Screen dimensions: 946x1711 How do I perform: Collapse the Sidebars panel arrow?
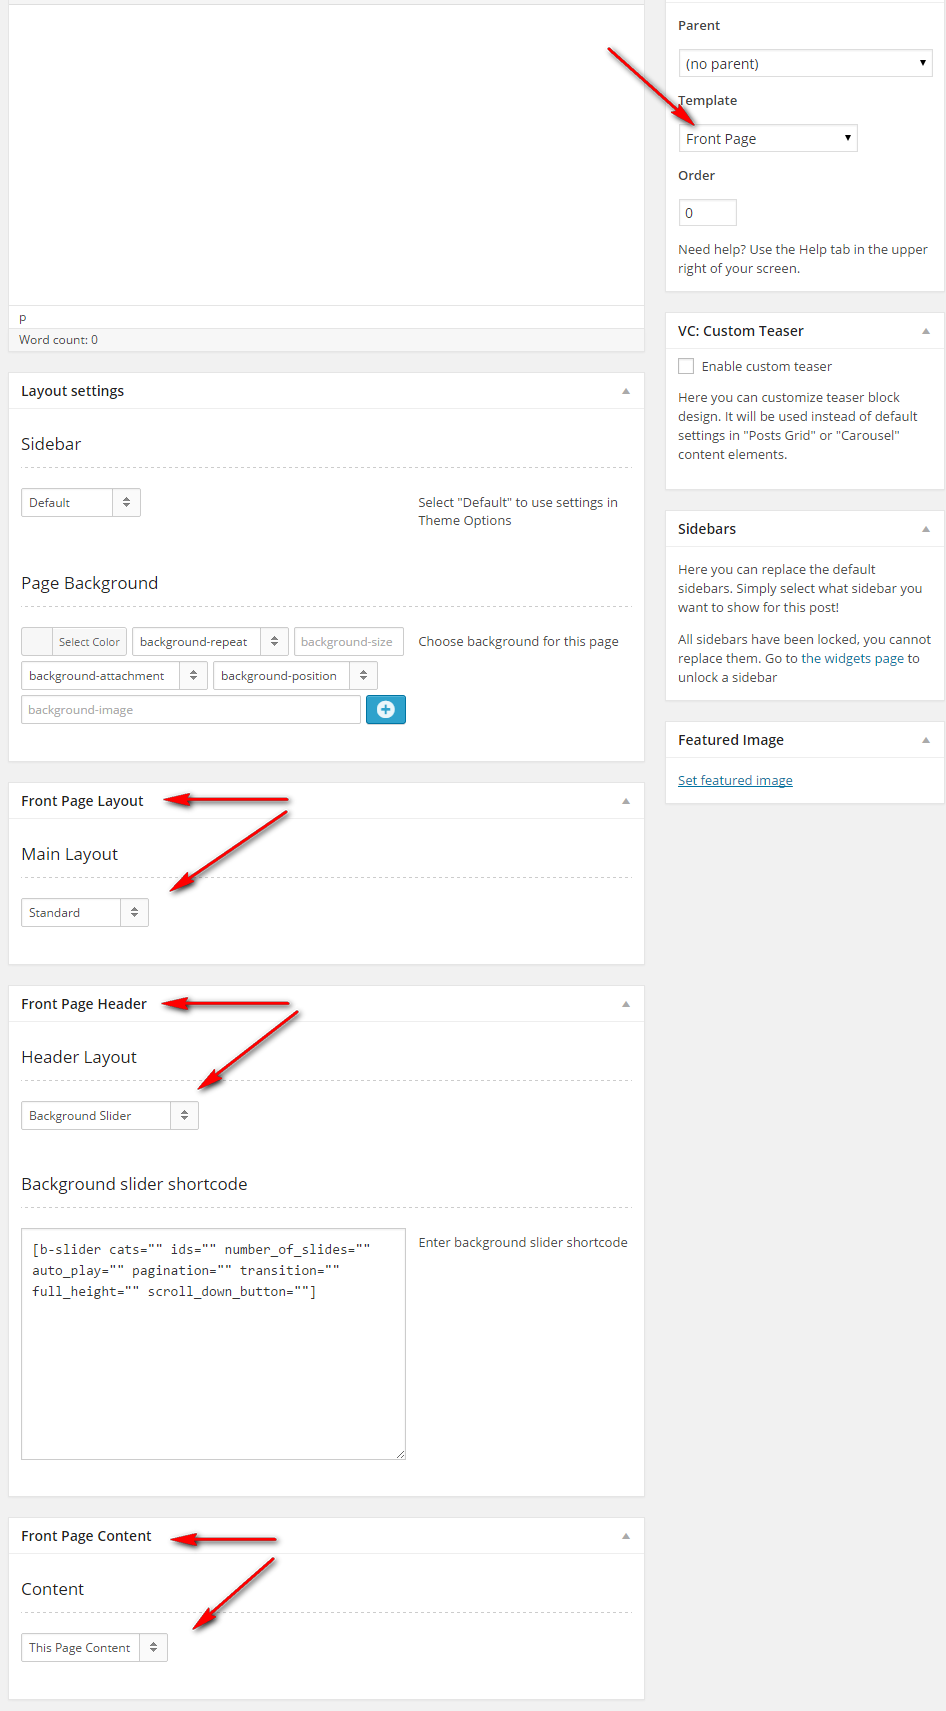(926, 529)
